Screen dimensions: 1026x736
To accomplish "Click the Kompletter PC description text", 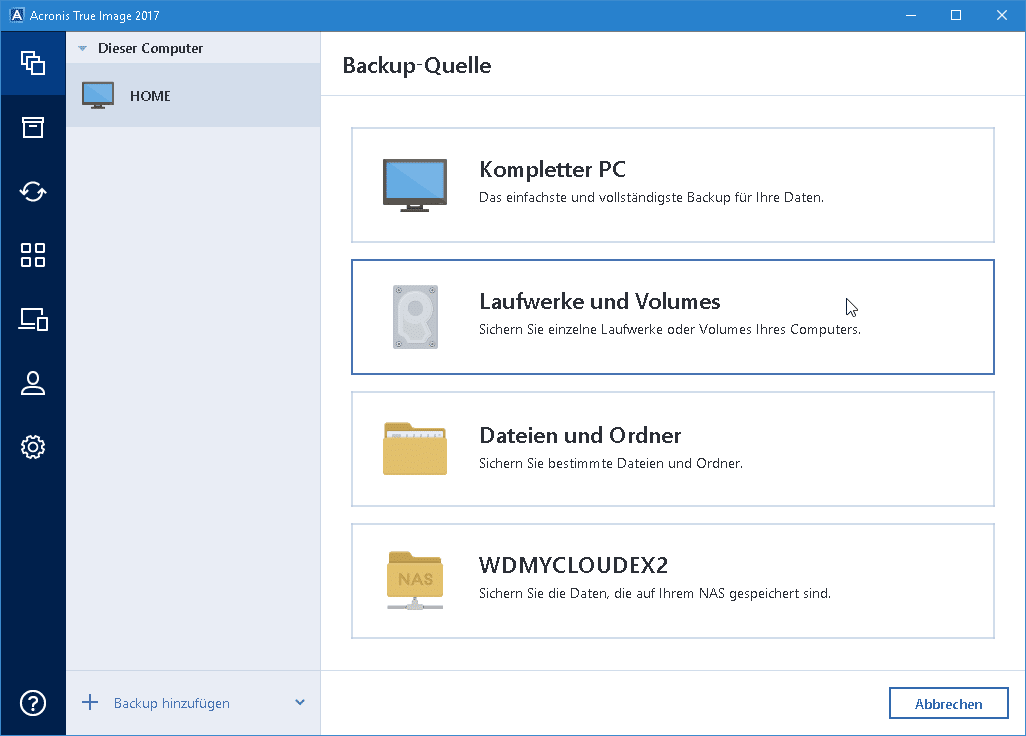I will coord(651,198).
